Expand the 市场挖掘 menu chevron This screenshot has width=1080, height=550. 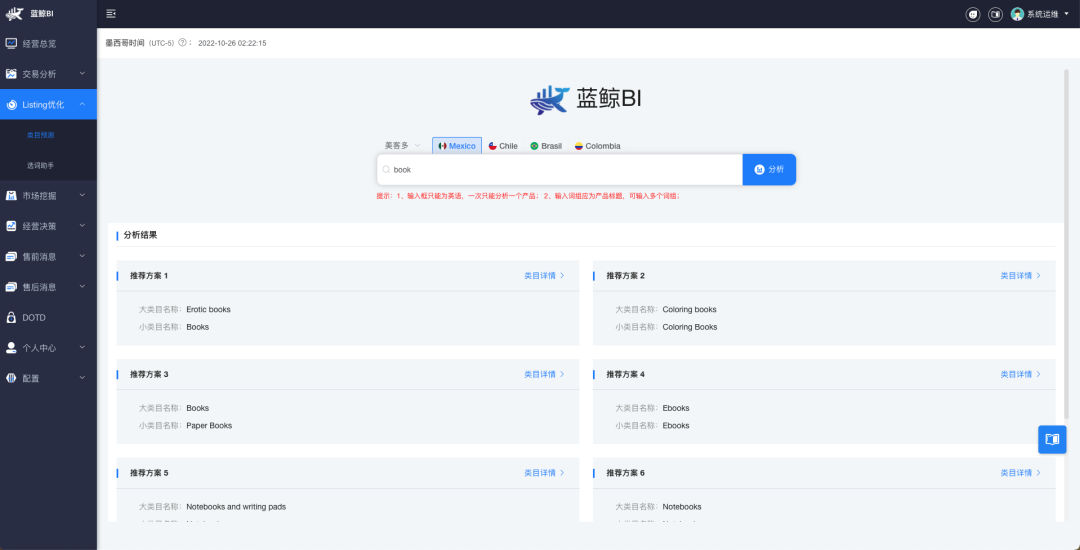(82, 195)
